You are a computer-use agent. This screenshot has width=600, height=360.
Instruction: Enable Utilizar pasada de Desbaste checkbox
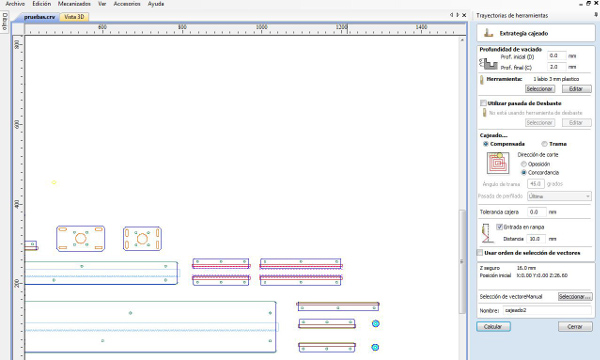(483, 103)
